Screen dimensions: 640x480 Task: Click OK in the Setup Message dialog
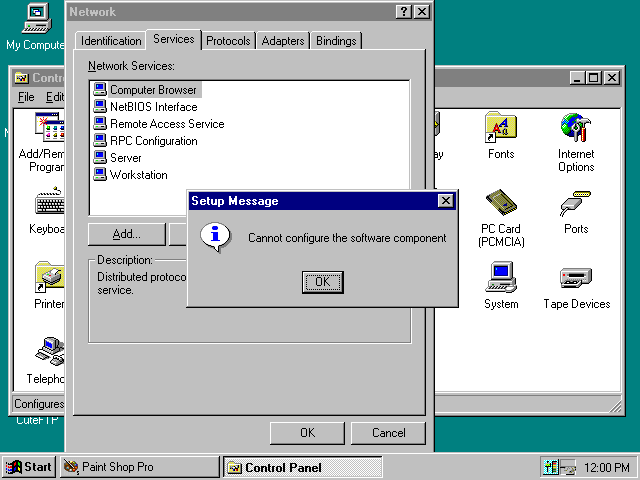[322, 282]
